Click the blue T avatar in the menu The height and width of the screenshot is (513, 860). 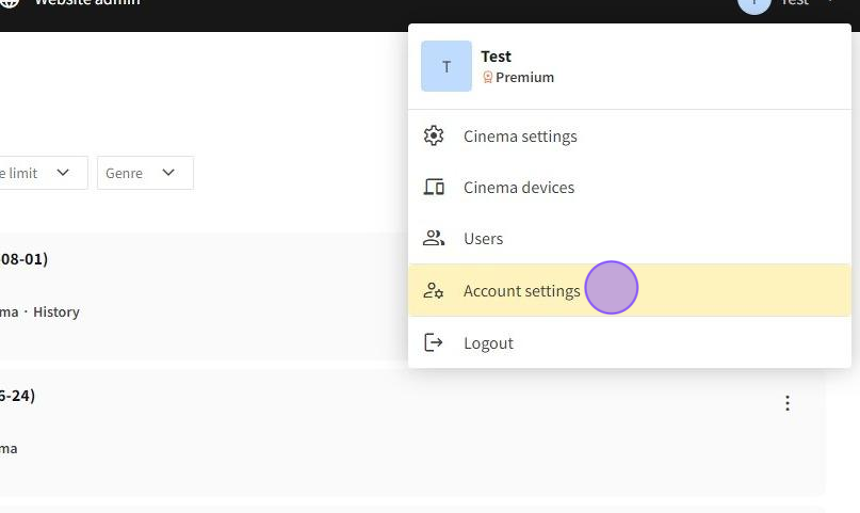coord(446,66)
